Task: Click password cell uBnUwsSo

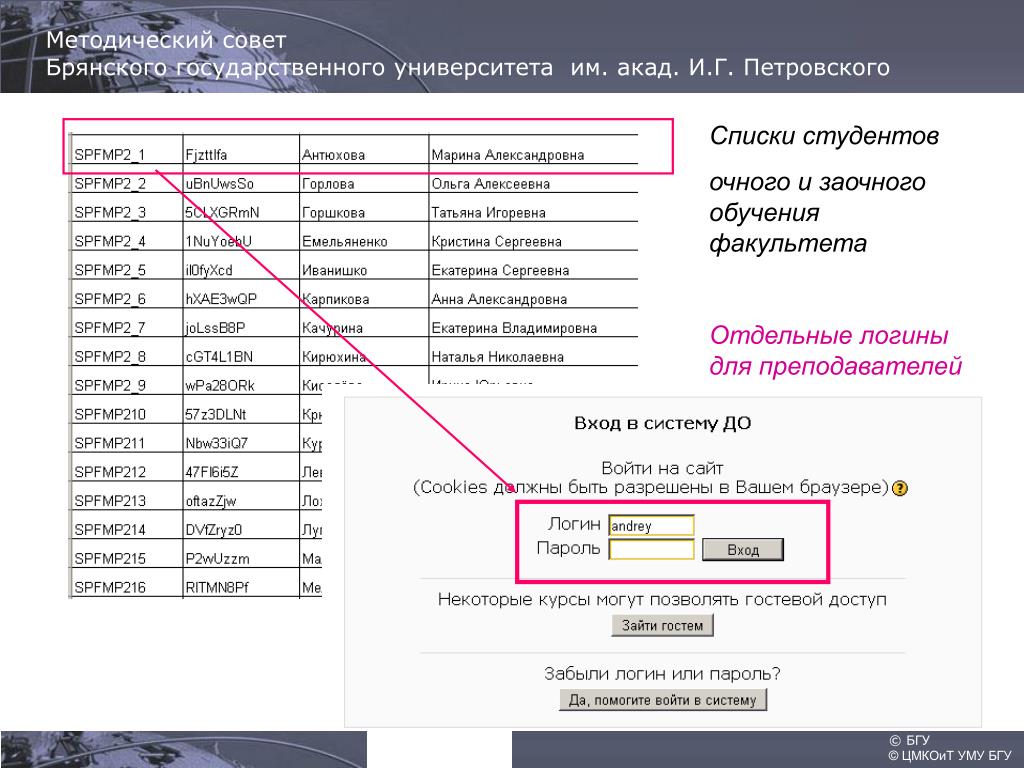Action: tap(240, 178)
